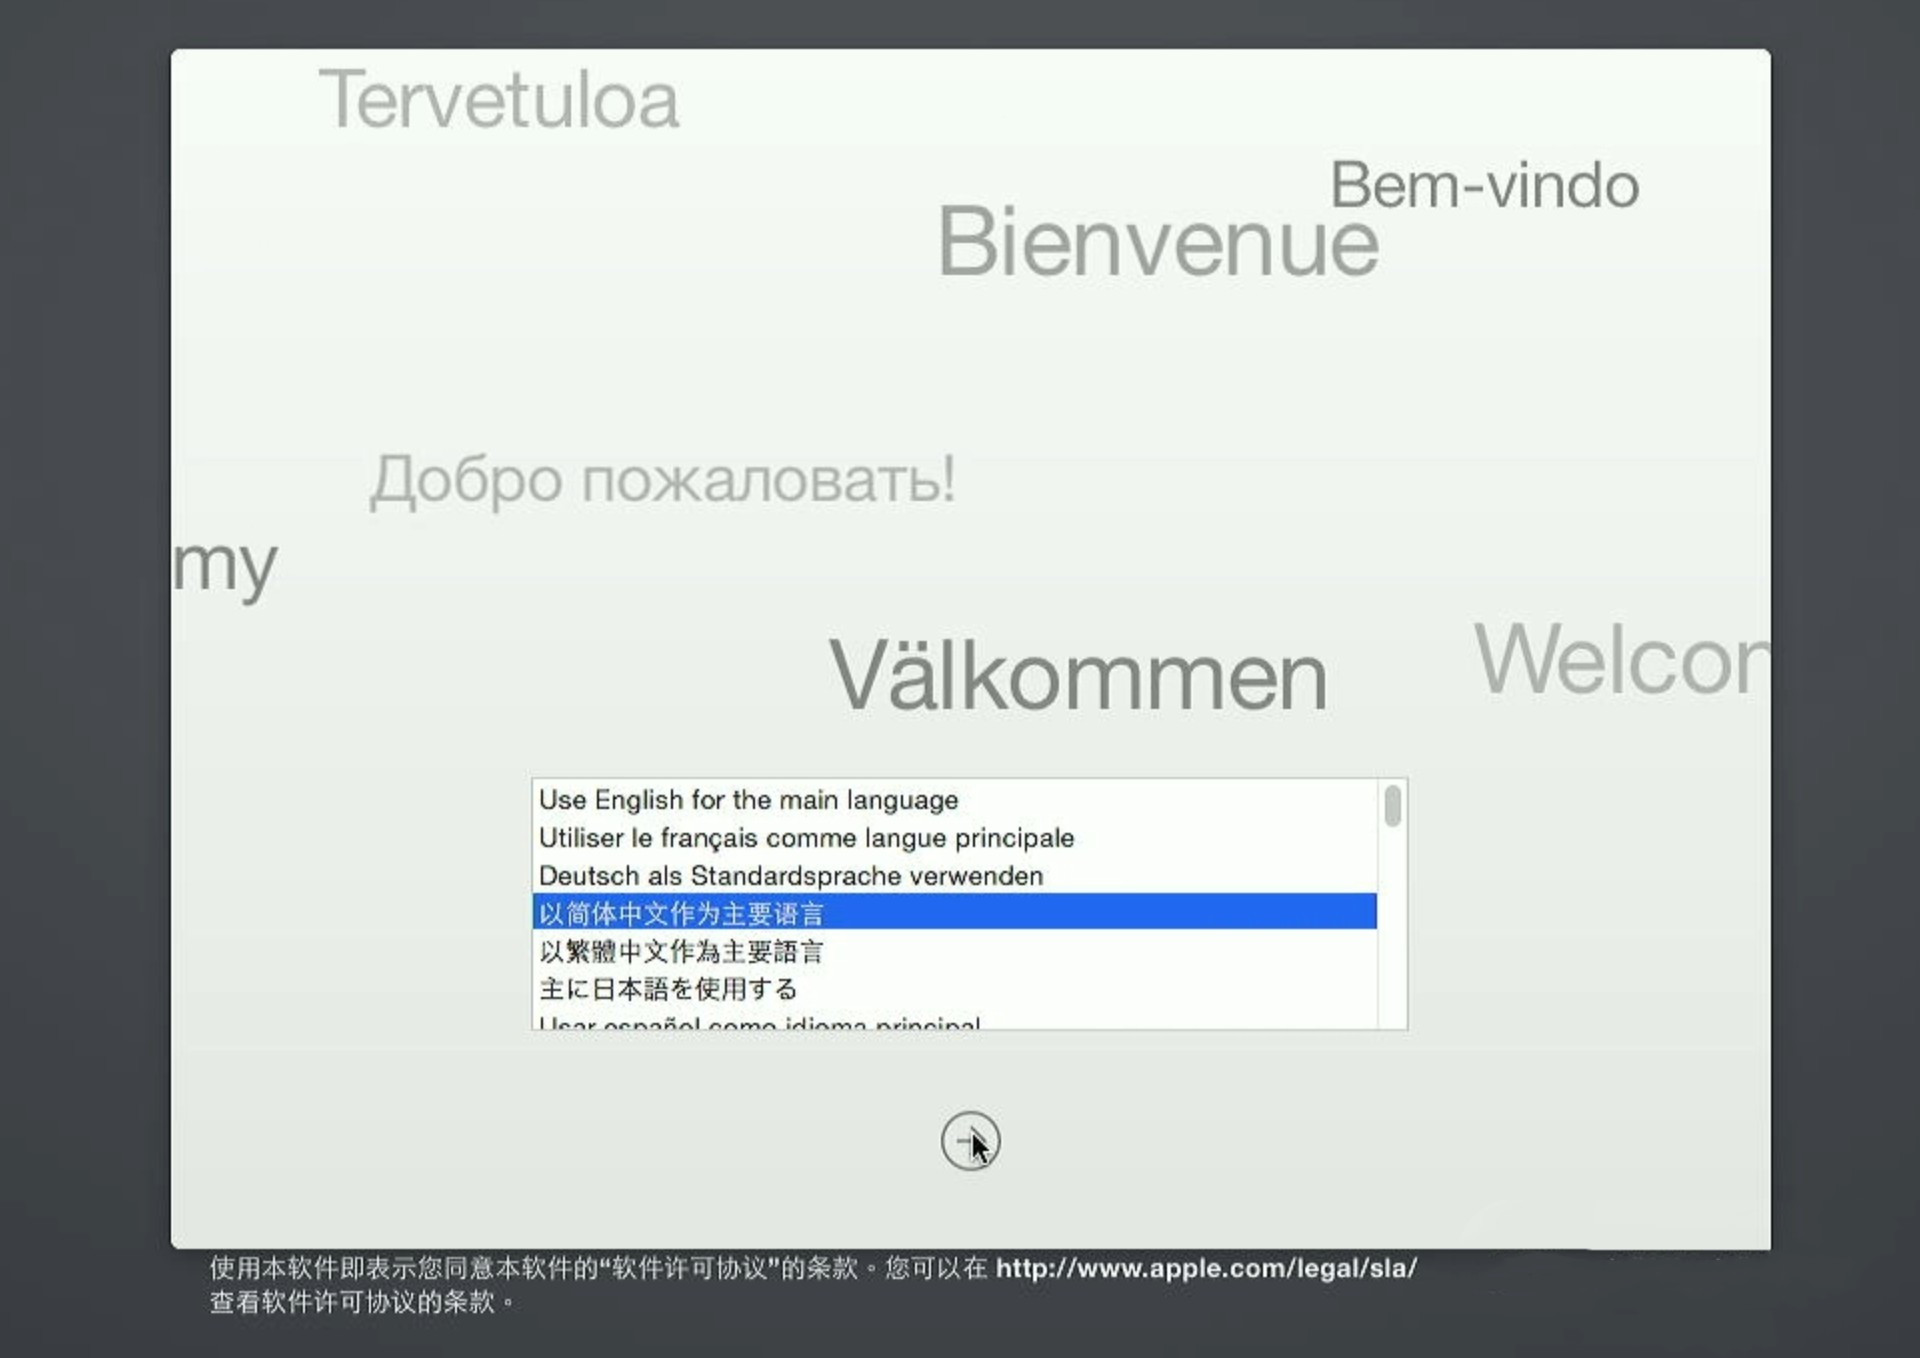This screenshot has width=1920, height=1358.
Task: Click the highlighted Simplified Chinese option
Action: tap(681, 913)
